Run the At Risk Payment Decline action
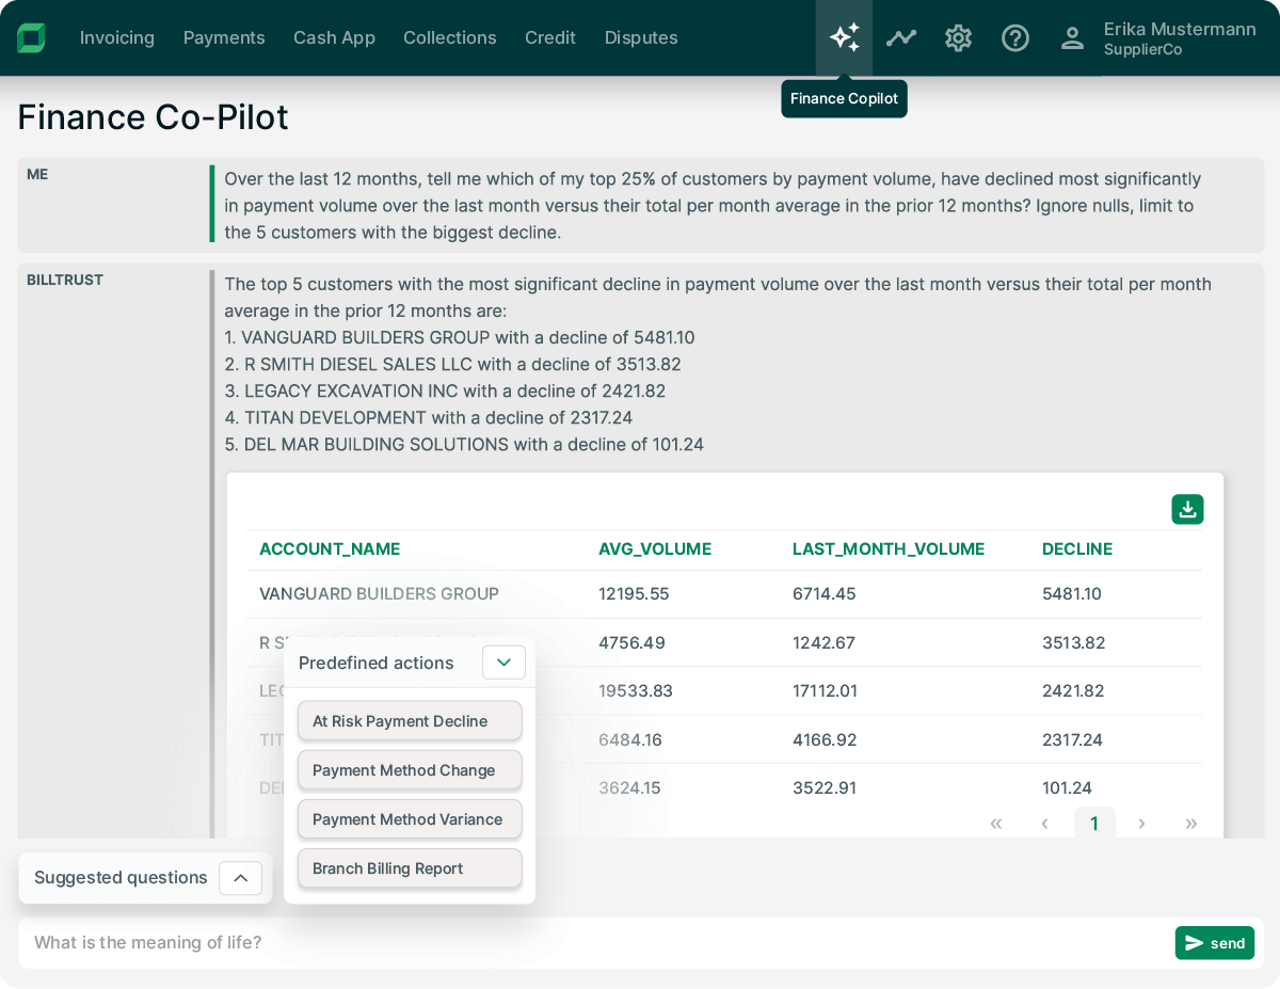Image resolution: width=1280 pixels, height=989 pixels. tap(409, 720)
